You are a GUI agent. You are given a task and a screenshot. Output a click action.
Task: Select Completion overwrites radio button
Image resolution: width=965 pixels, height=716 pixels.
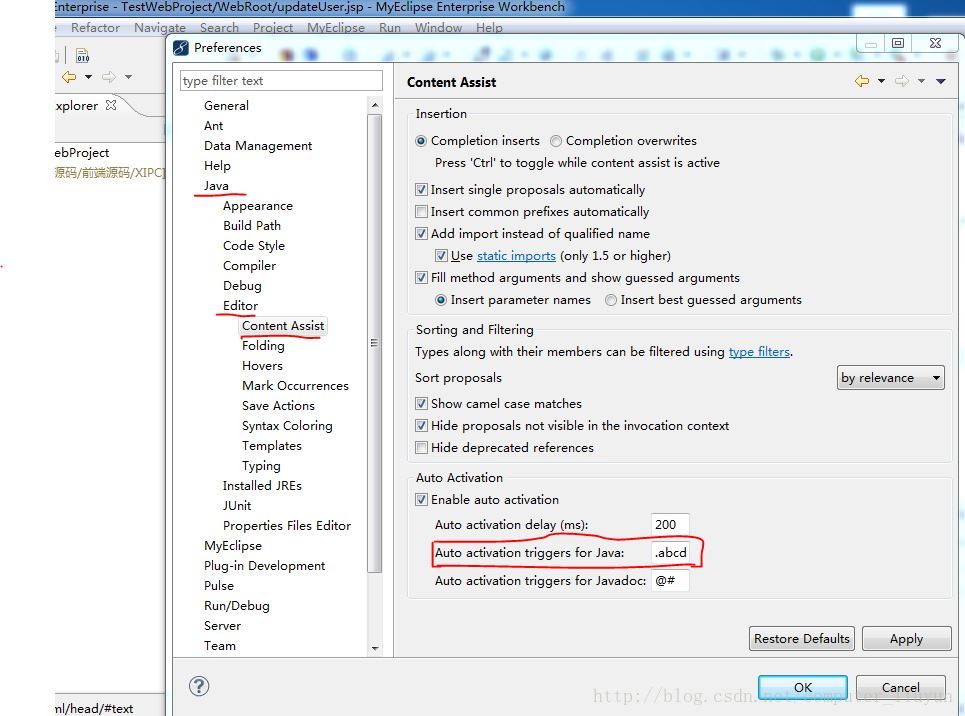pos(556,141)
